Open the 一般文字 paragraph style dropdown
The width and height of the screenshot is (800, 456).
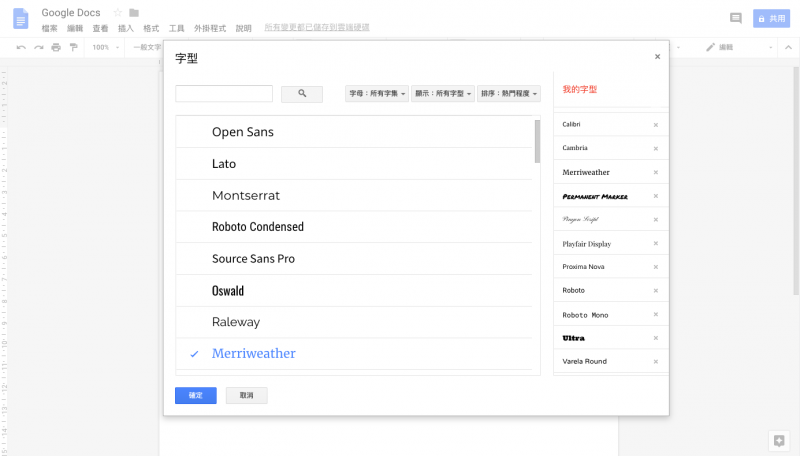point(147,47)
